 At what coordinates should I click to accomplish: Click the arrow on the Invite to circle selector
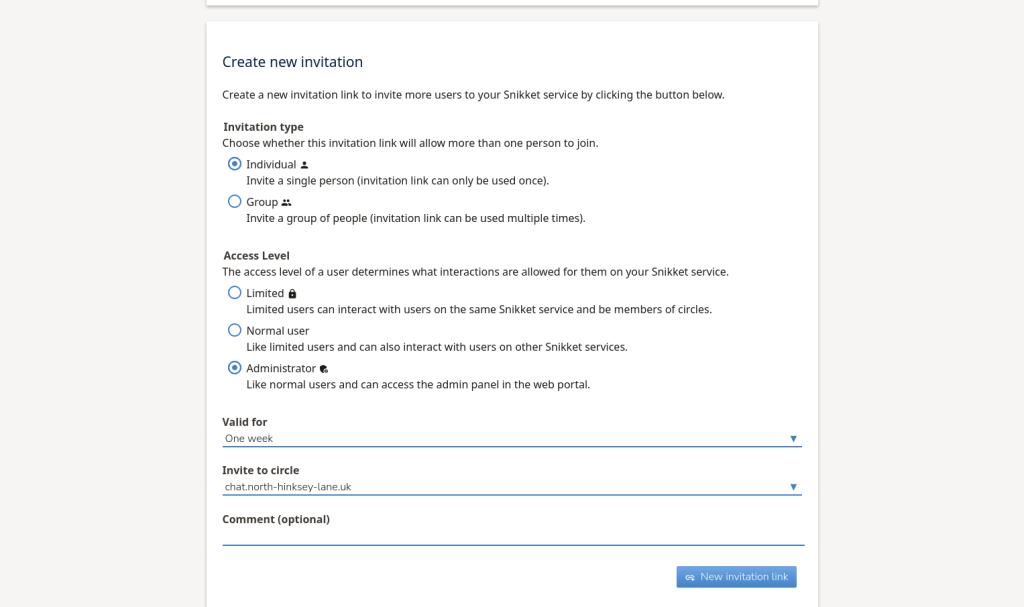click(793, 487)
